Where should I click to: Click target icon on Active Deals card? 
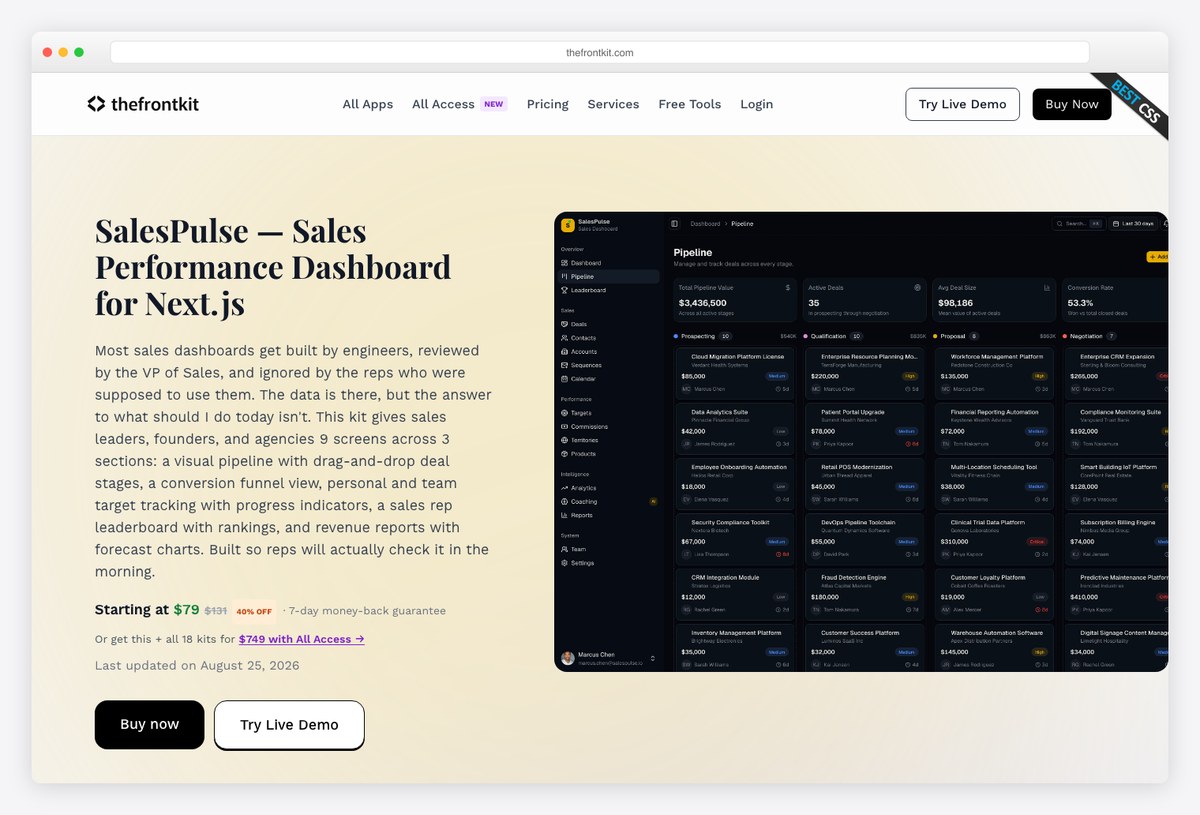pos(917,287)
